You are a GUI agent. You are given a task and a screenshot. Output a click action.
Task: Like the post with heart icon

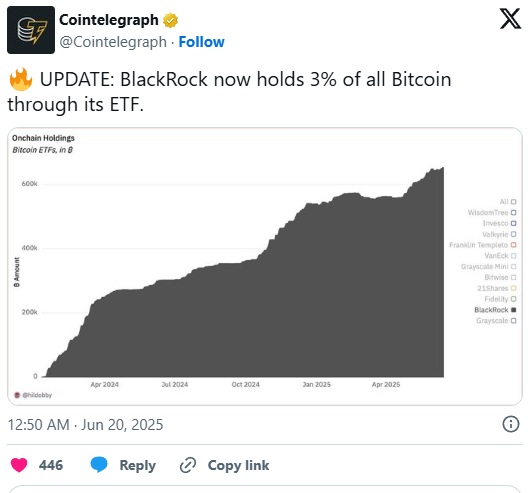pyautogui.click(x=19, y=465)
